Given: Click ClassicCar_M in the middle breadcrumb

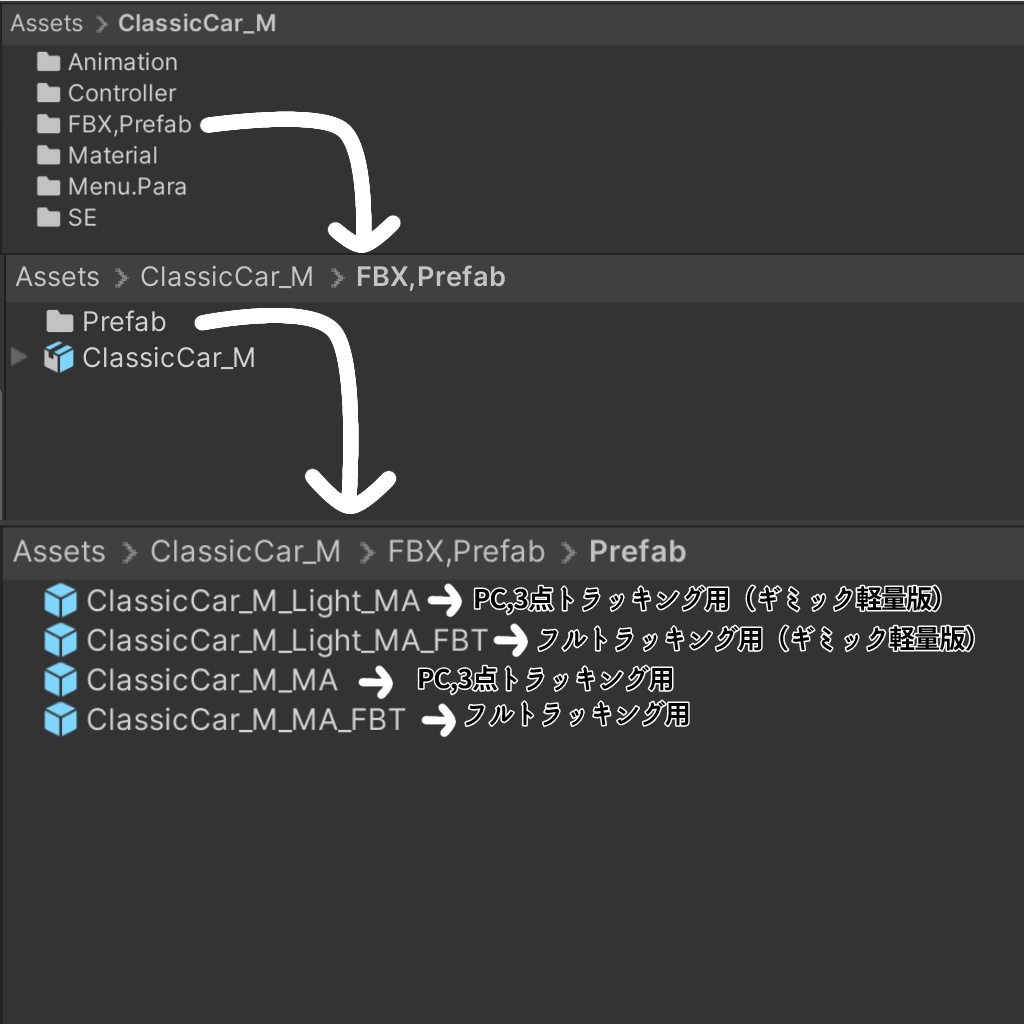Looking at the screenshot, I should (x=226, y=277).
